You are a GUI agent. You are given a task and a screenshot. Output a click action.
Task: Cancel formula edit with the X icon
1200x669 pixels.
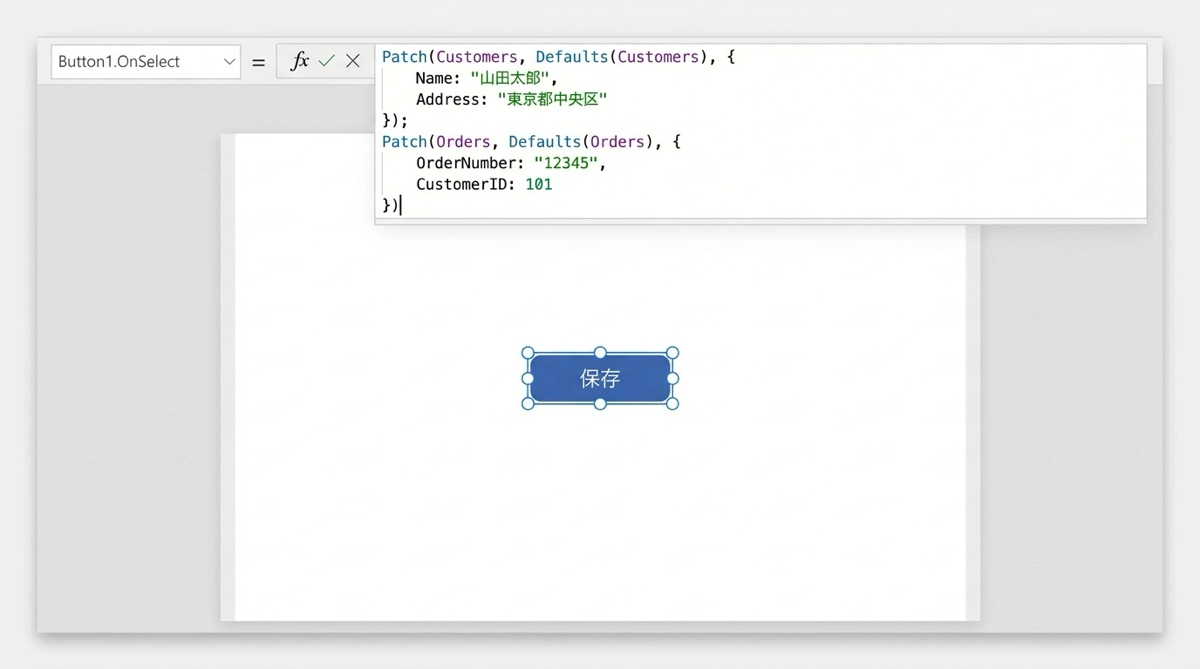click(353, 61)
